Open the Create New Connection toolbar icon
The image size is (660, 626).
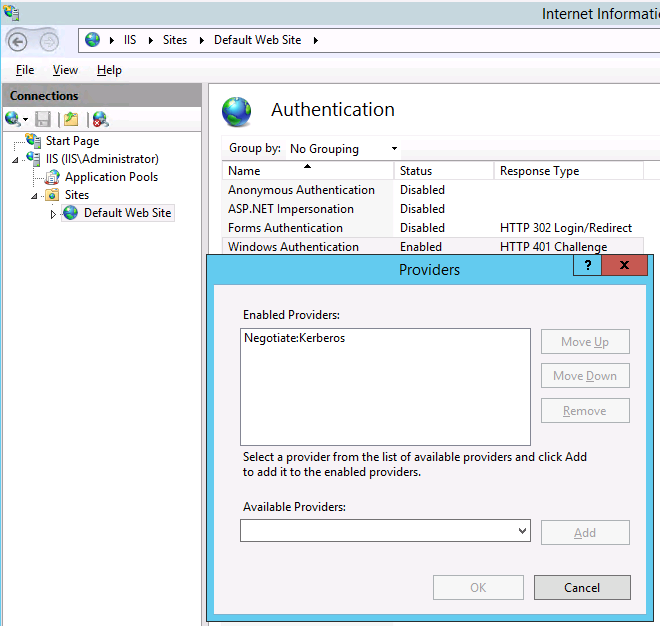[x=13, y=119]
